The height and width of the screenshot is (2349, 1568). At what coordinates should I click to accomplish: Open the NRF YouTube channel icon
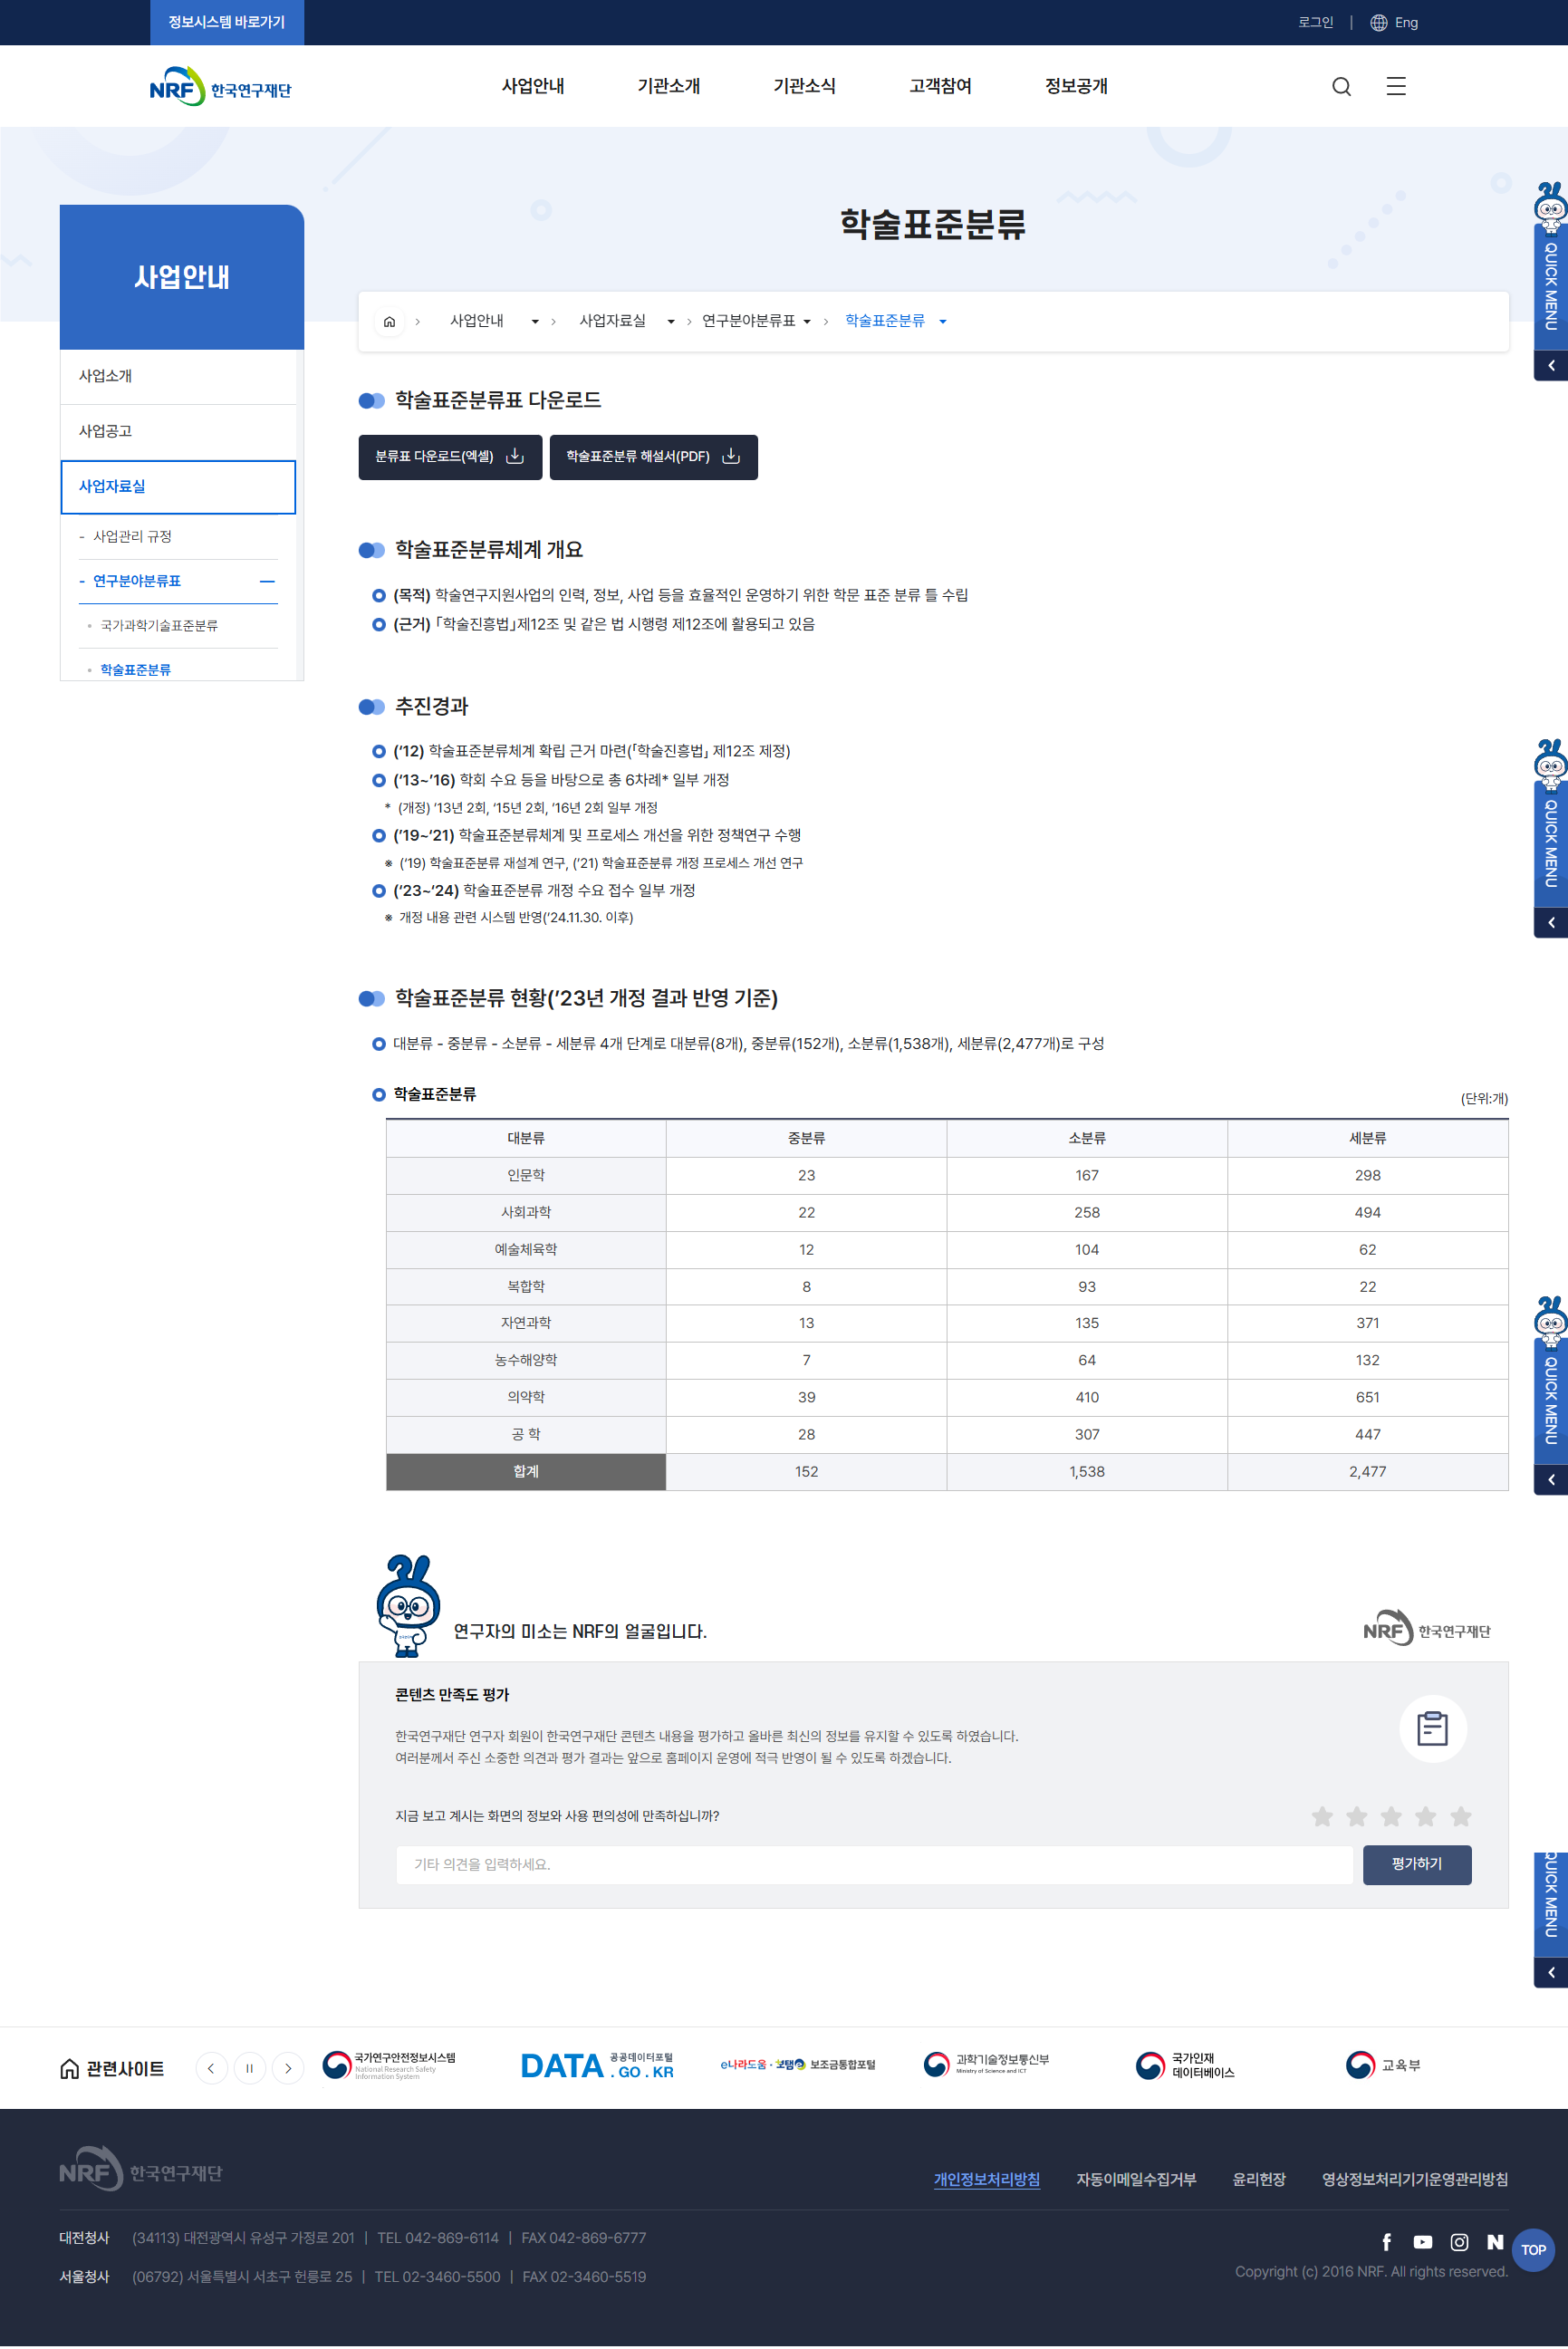1422,2242
